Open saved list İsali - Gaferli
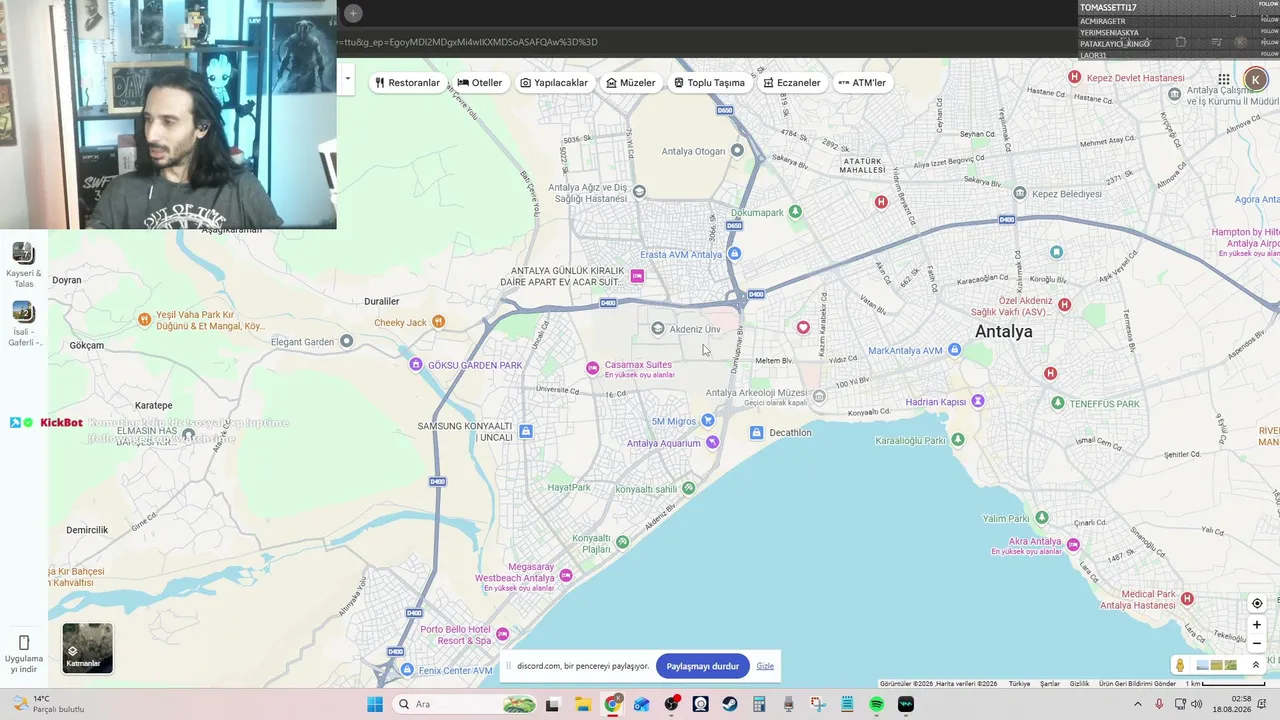 [x=24, y=324]
